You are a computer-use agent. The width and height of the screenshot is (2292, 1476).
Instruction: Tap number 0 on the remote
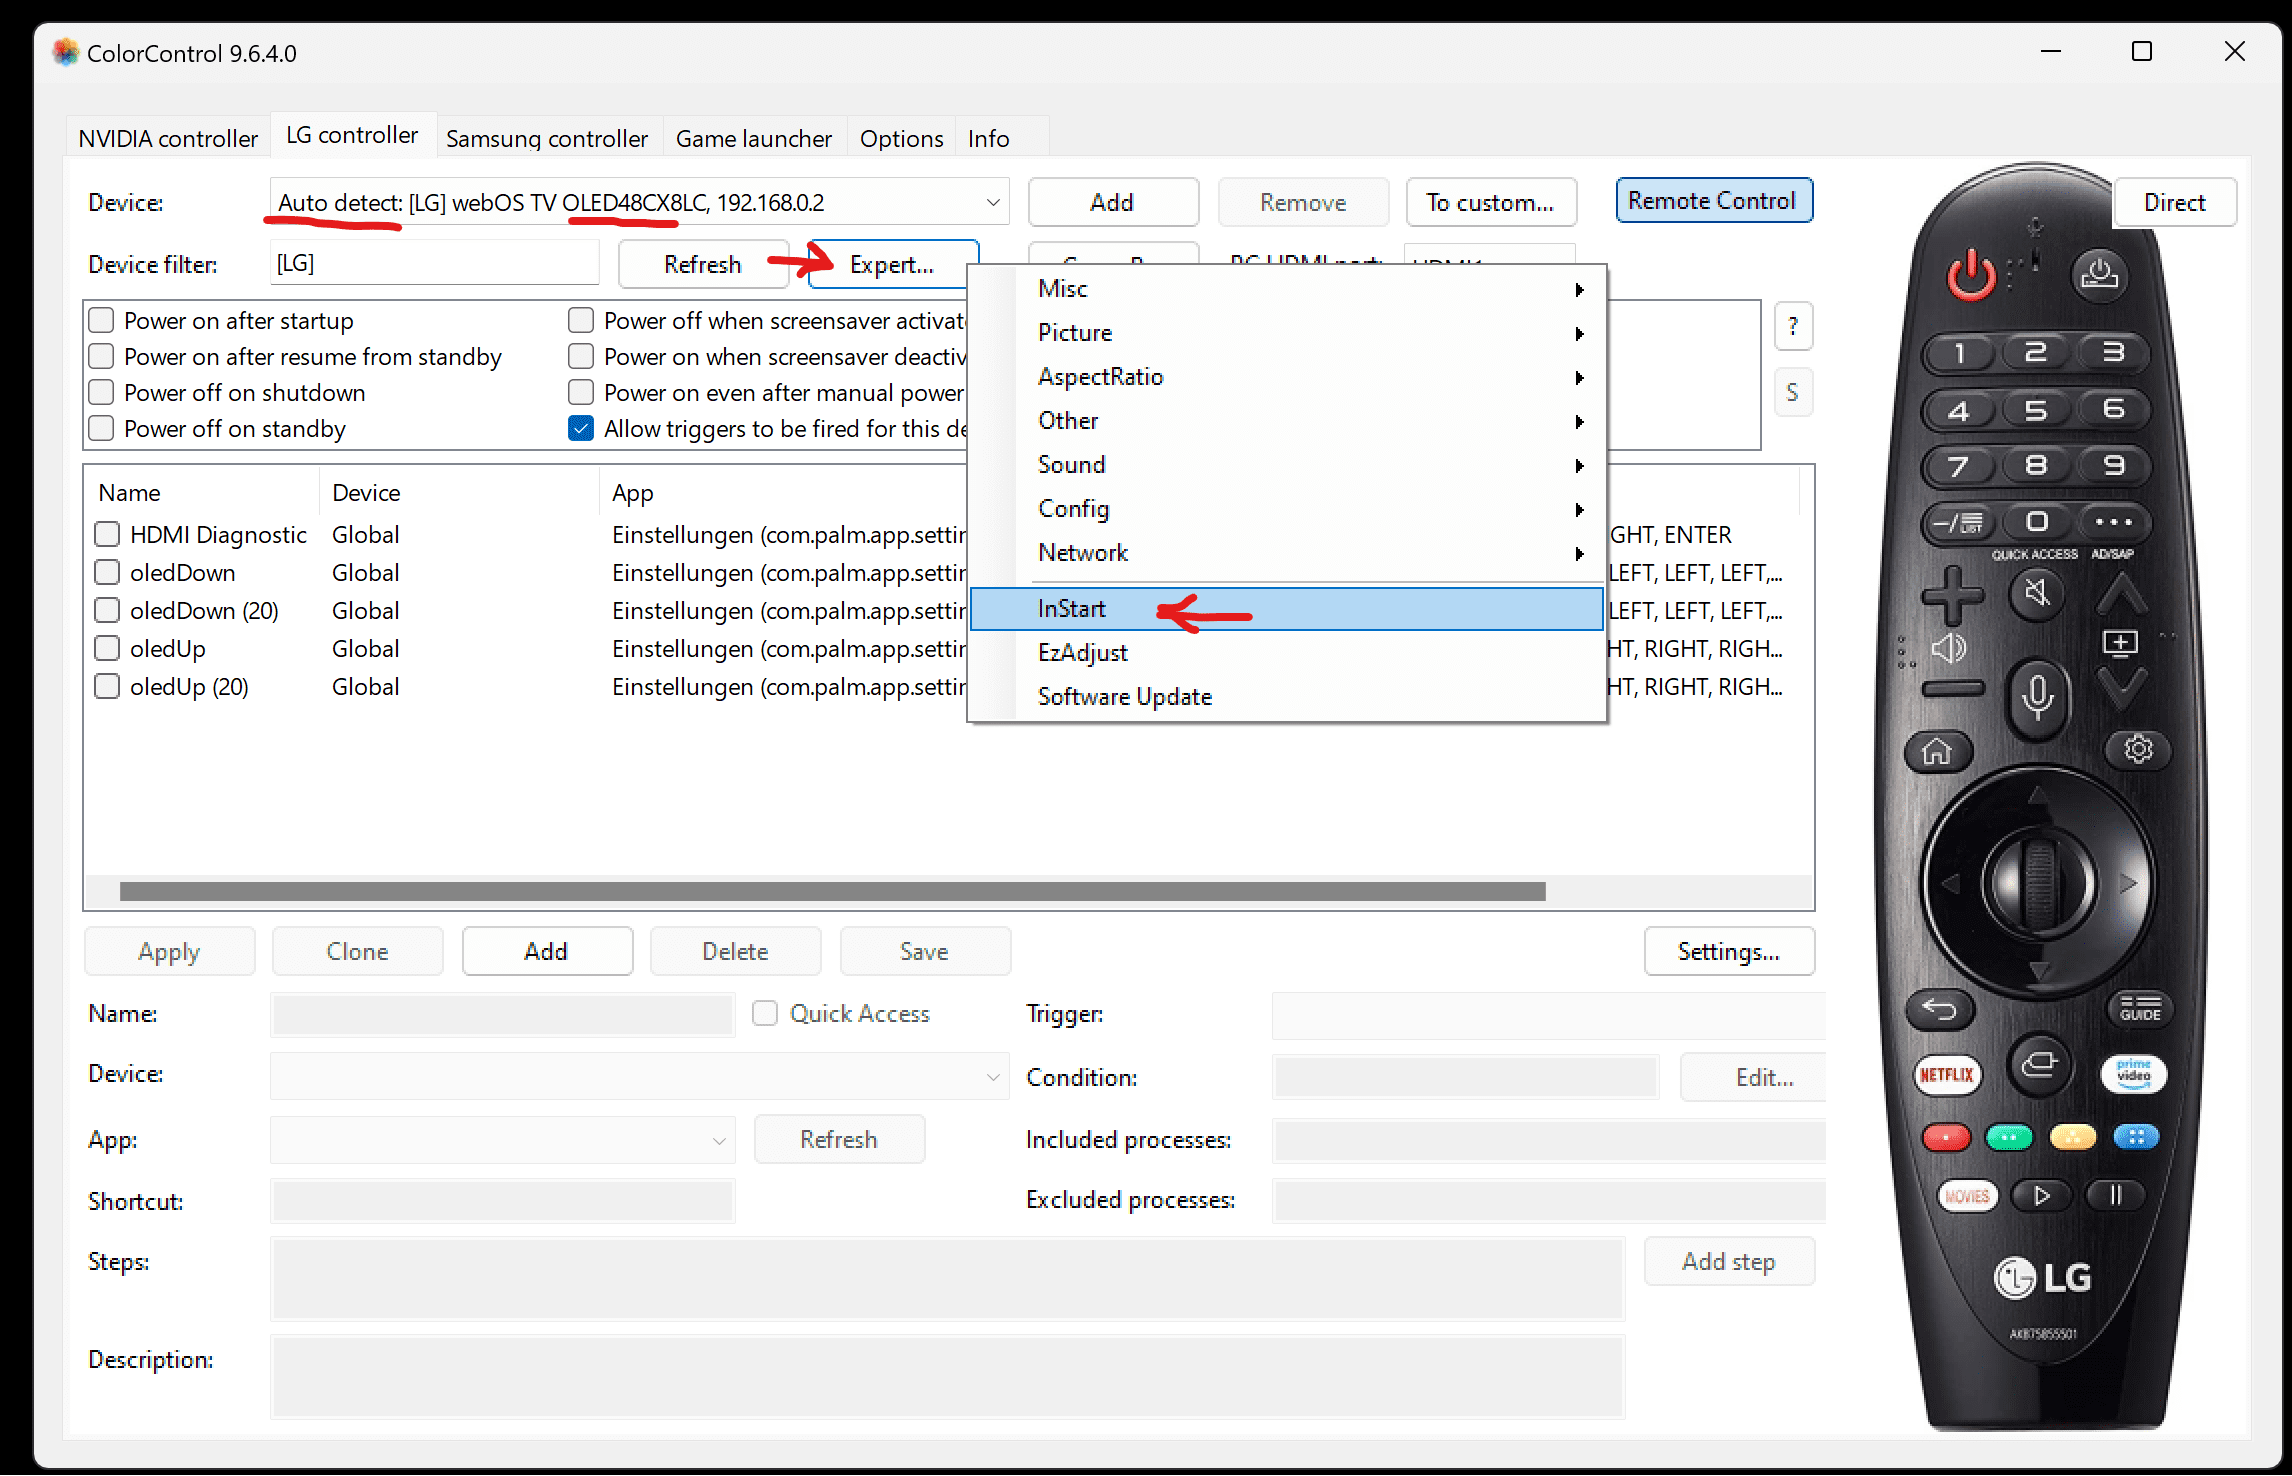click(2036, 521)
